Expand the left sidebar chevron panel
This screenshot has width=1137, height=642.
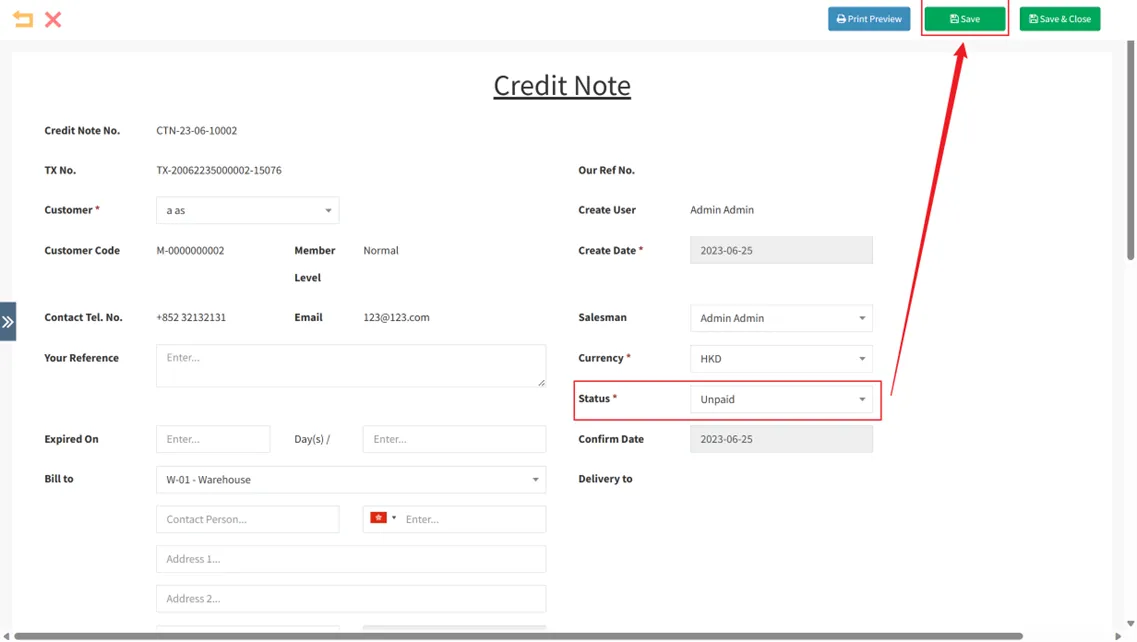tap(8, 322)
